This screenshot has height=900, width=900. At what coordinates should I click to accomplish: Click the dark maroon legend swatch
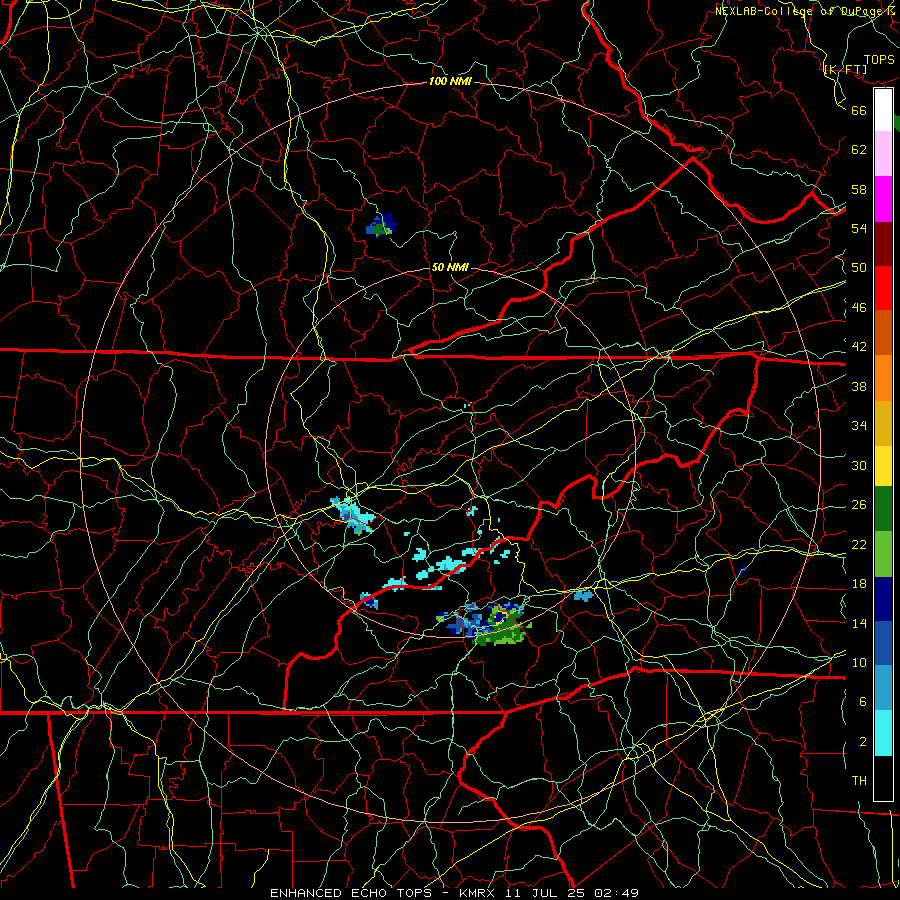[883, 243]
